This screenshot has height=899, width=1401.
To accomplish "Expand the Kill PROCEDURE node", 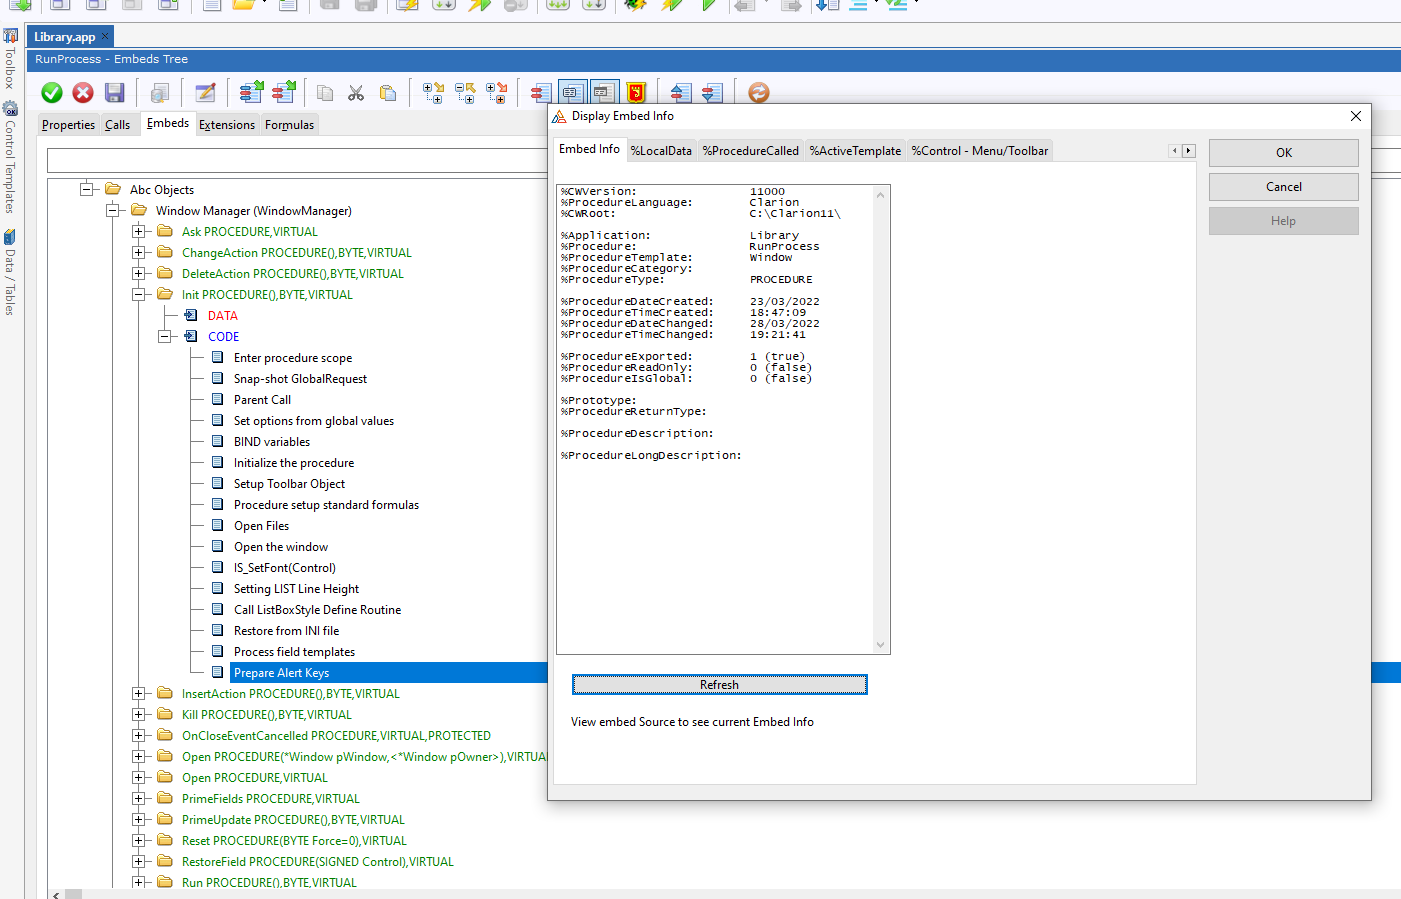I will [139, 715].
